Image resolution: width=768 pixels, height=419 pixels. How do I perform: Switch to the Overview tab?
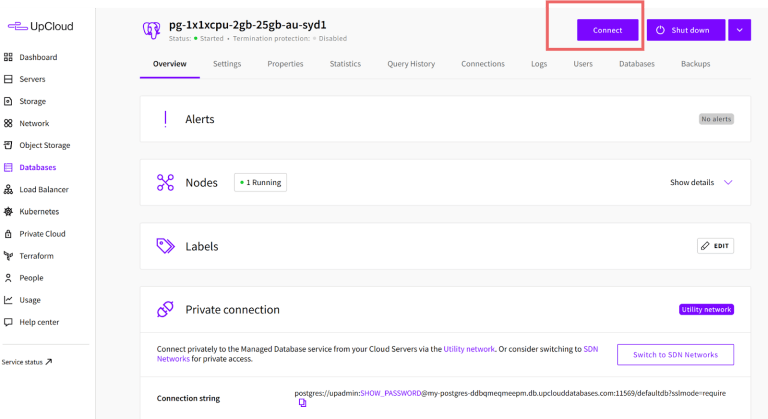(x=169, y=64)
